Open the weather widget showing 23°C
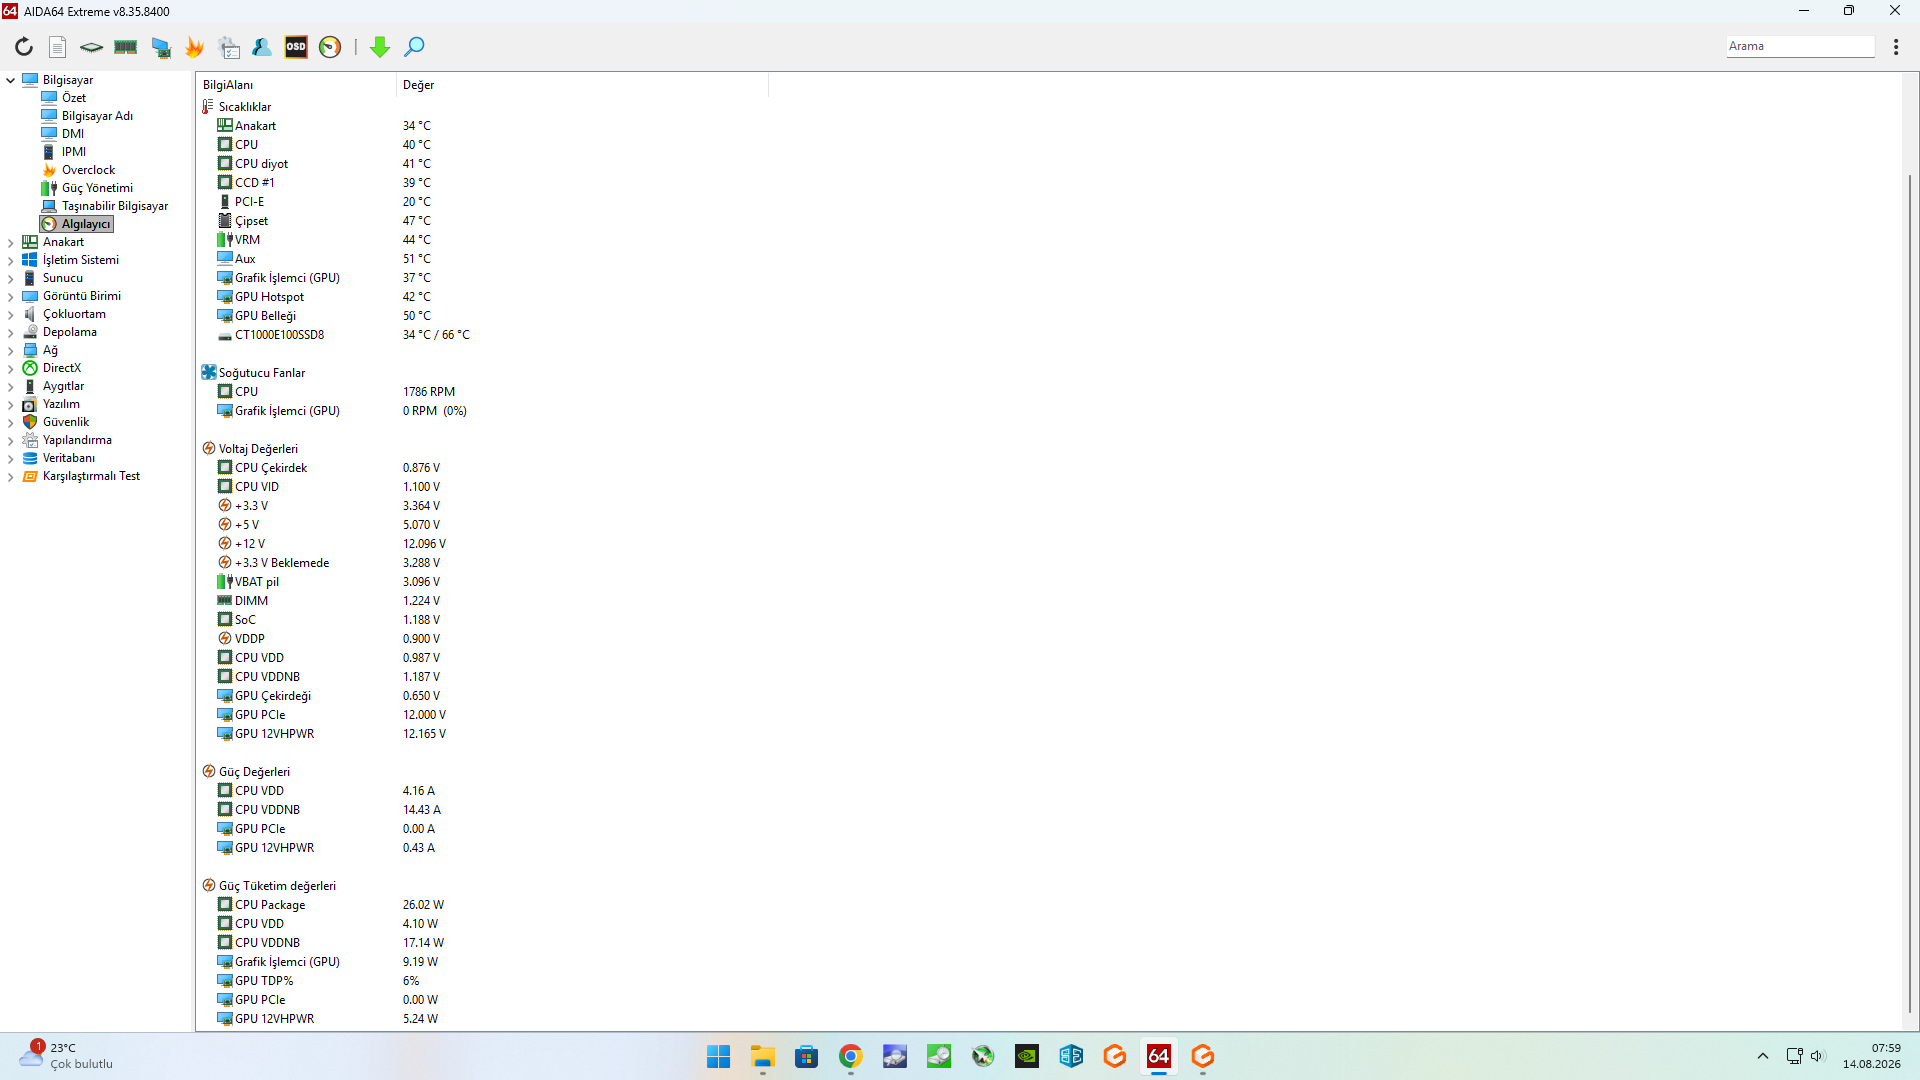This screenshot has width=1920, height=1080. 67,1056
